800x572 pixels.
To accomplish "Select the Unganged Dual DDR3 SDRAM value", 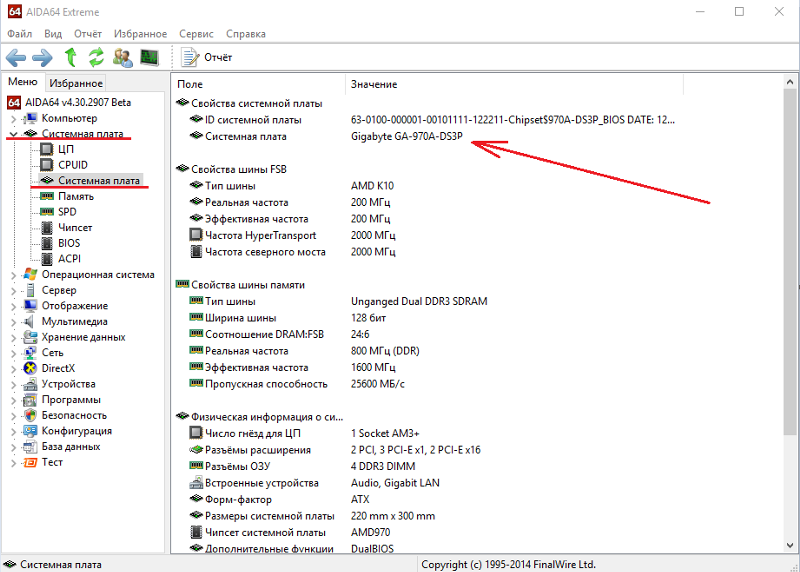I will tap(419, 301).
